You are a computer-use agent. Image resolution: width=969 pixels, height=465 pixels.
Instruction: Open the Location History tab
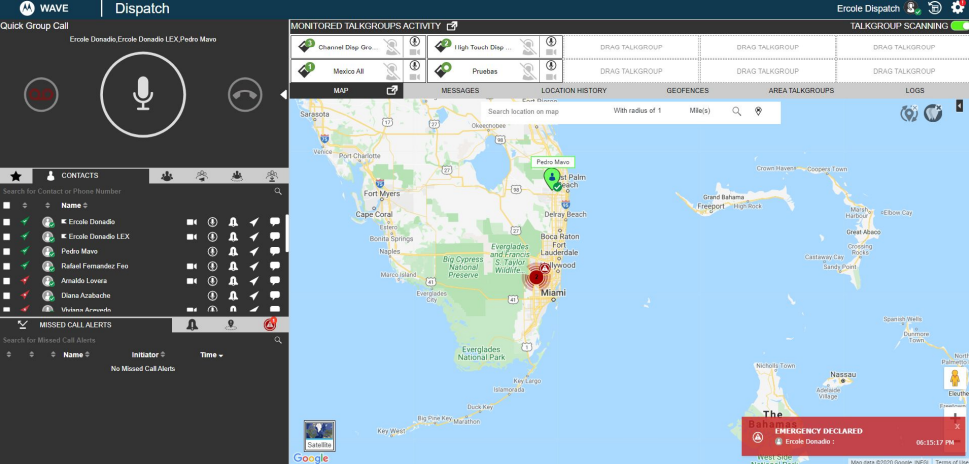point(574,90)
